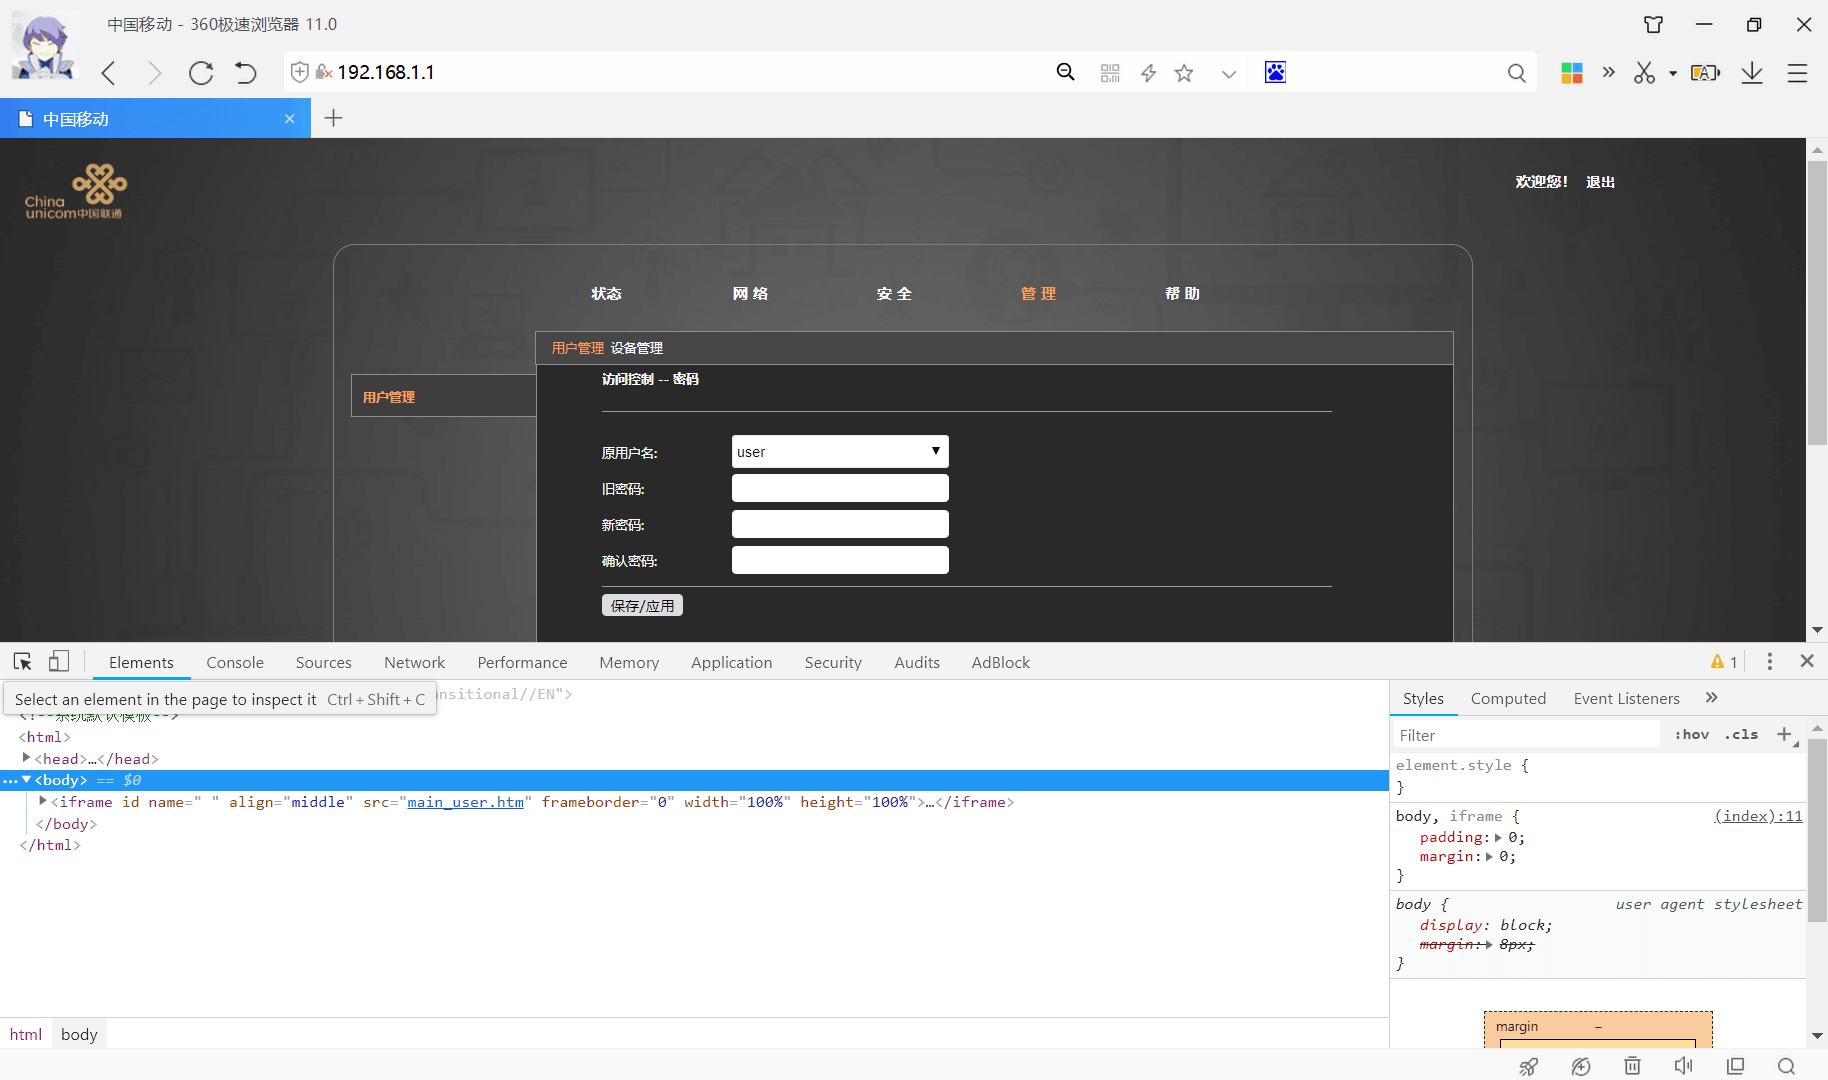This screenshot has height=1080, width=1828.
Task: Open the QR code icon in the address bar
Action: click(x=1110, y=73)
